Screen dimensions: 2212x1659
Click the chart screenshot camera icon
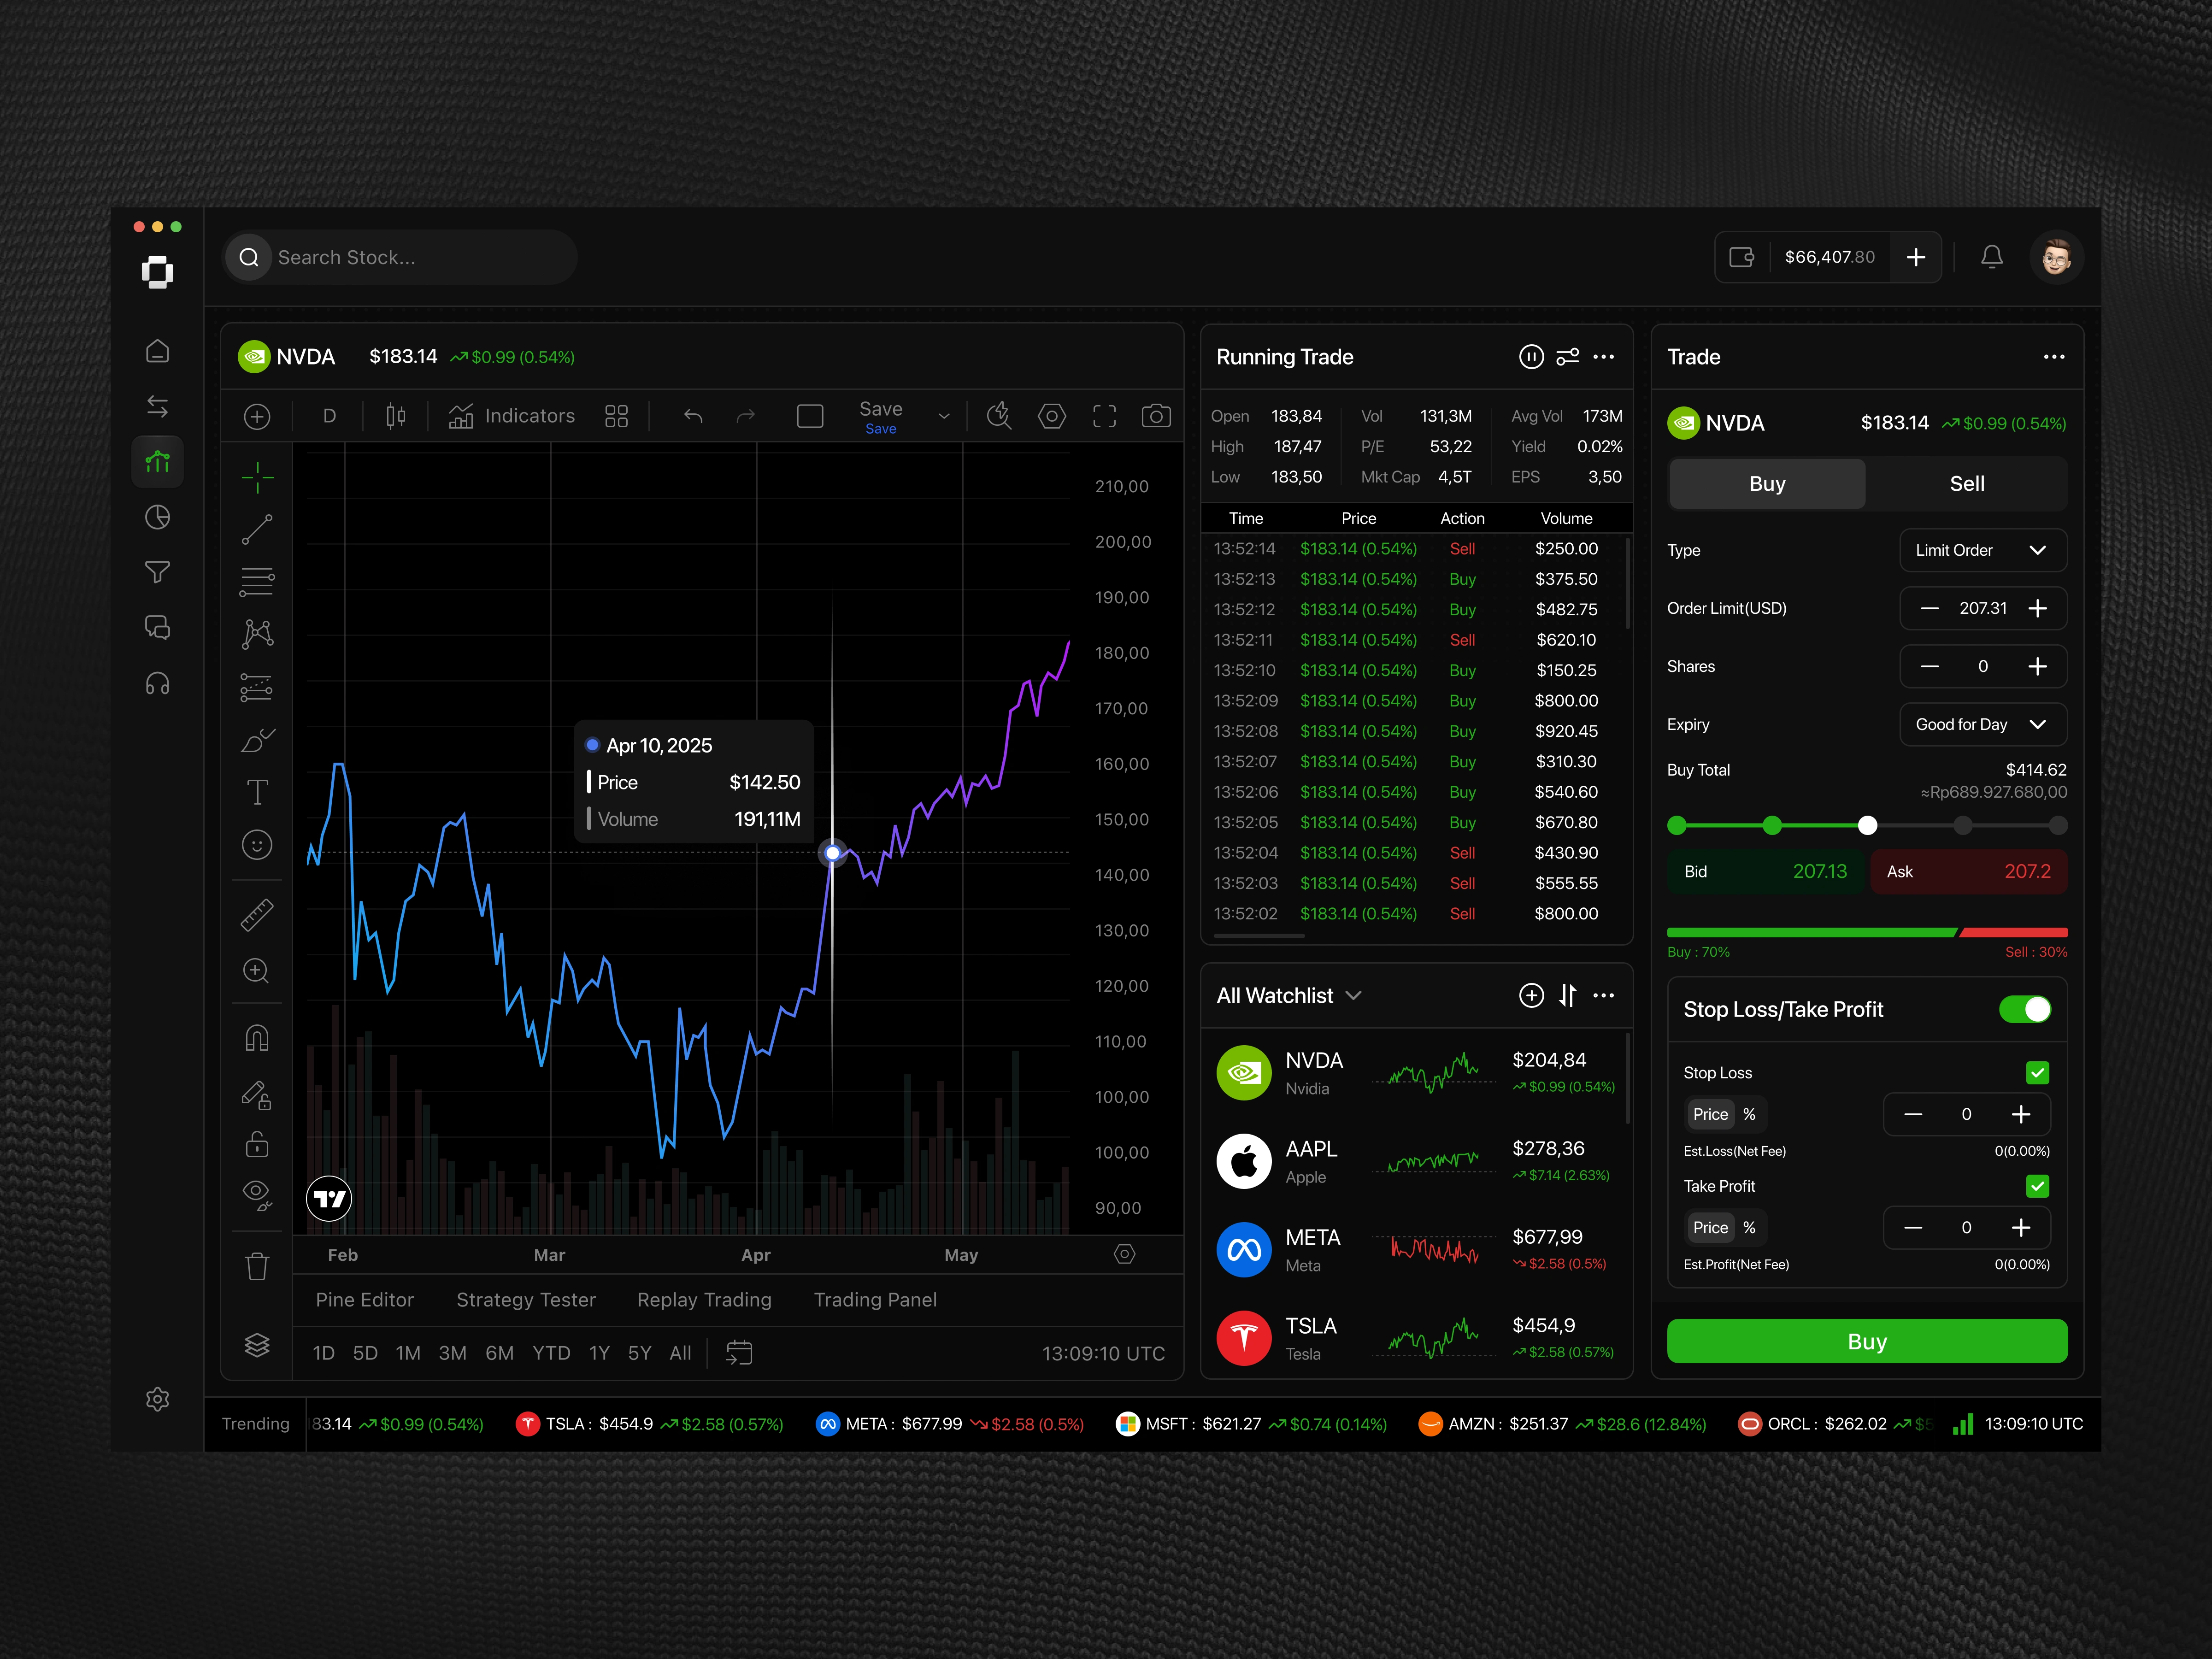pos(1156,416)
